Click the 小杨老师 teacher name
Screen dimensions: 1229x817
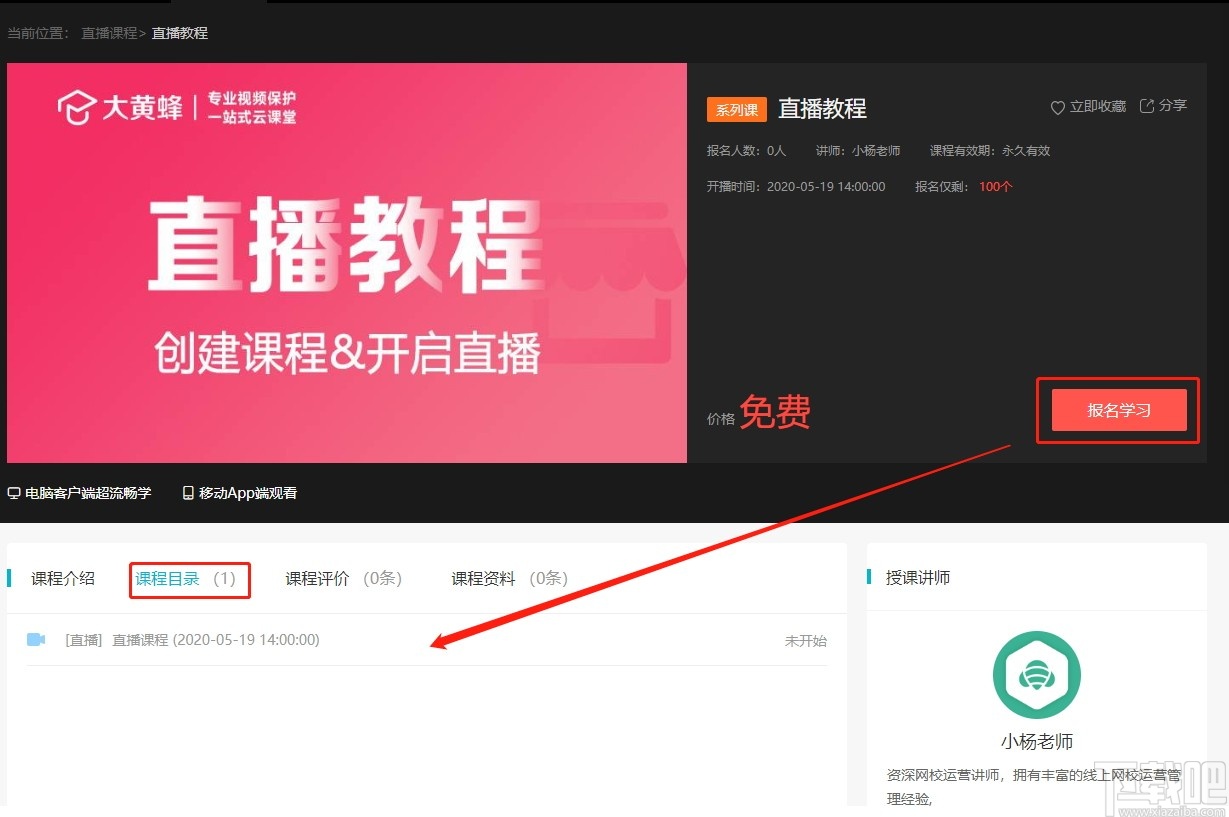(x=1035, y=740)
